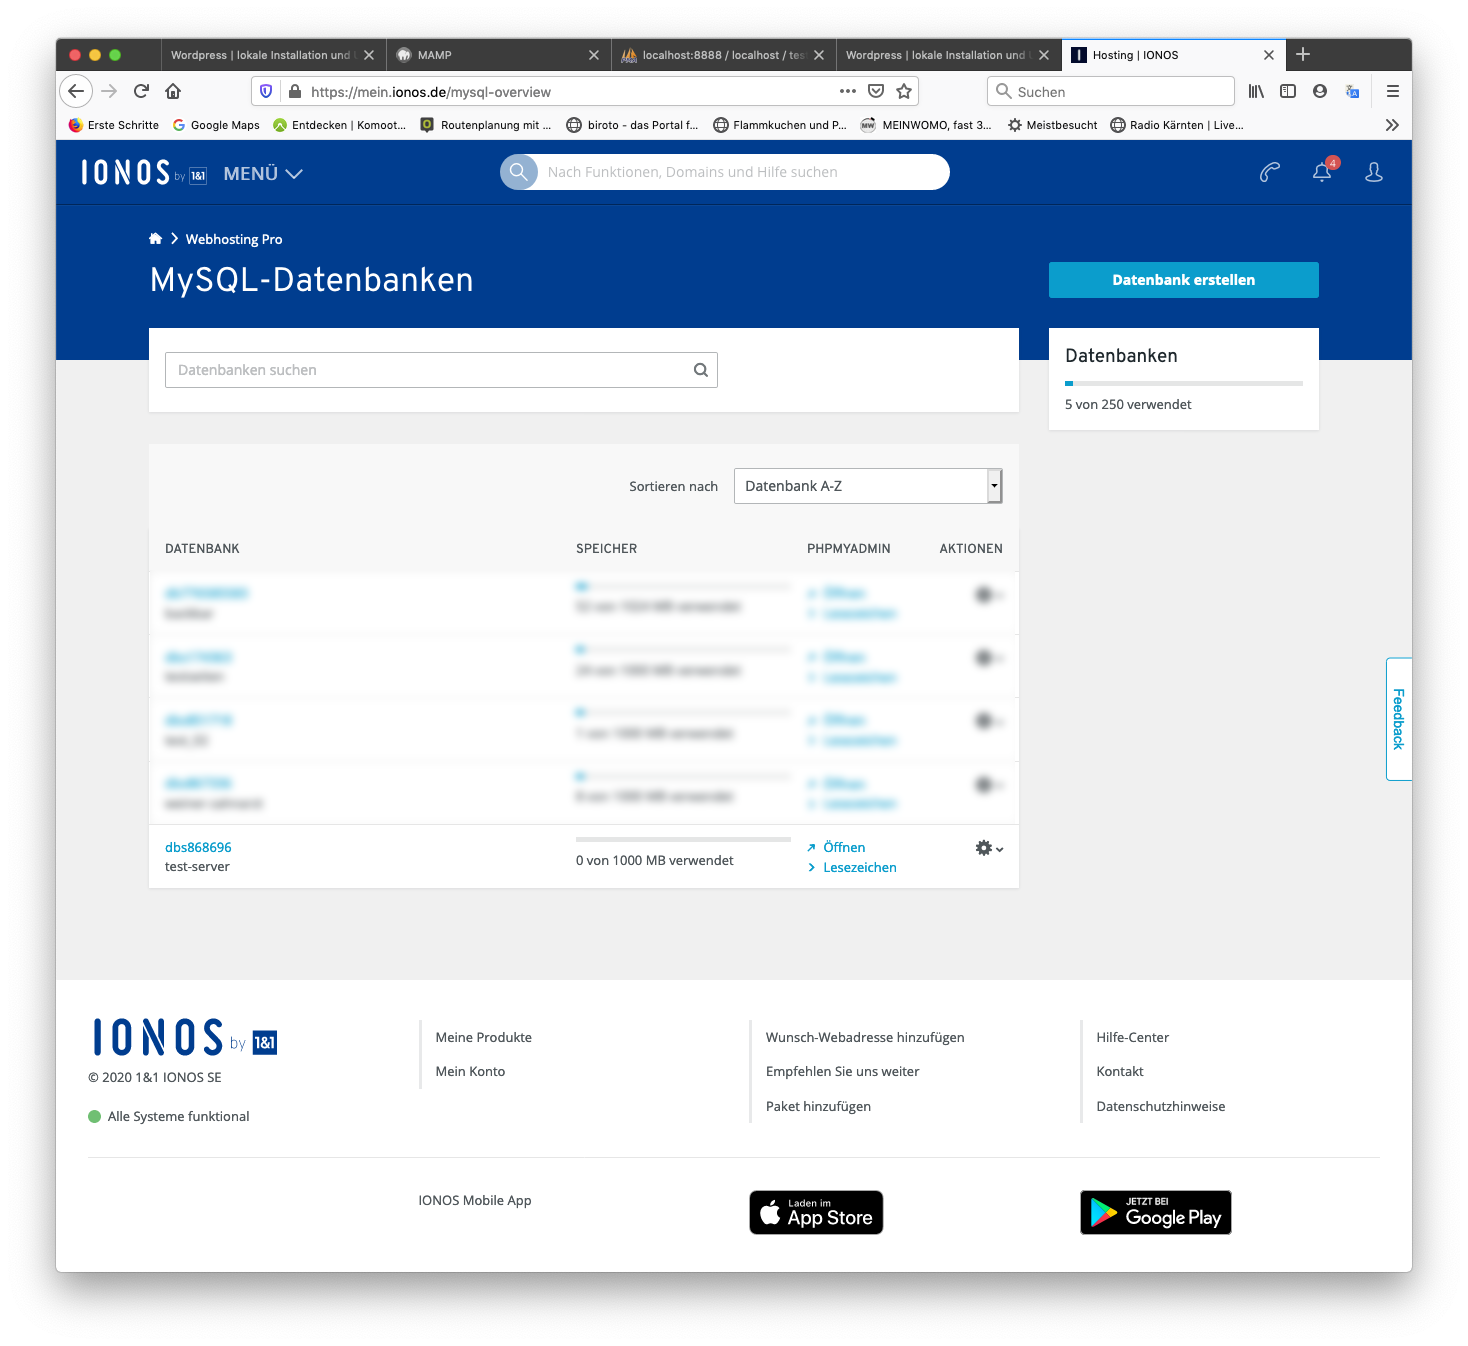
Task: Open the Firefox hamburger menu
Action: [1392, 91]
